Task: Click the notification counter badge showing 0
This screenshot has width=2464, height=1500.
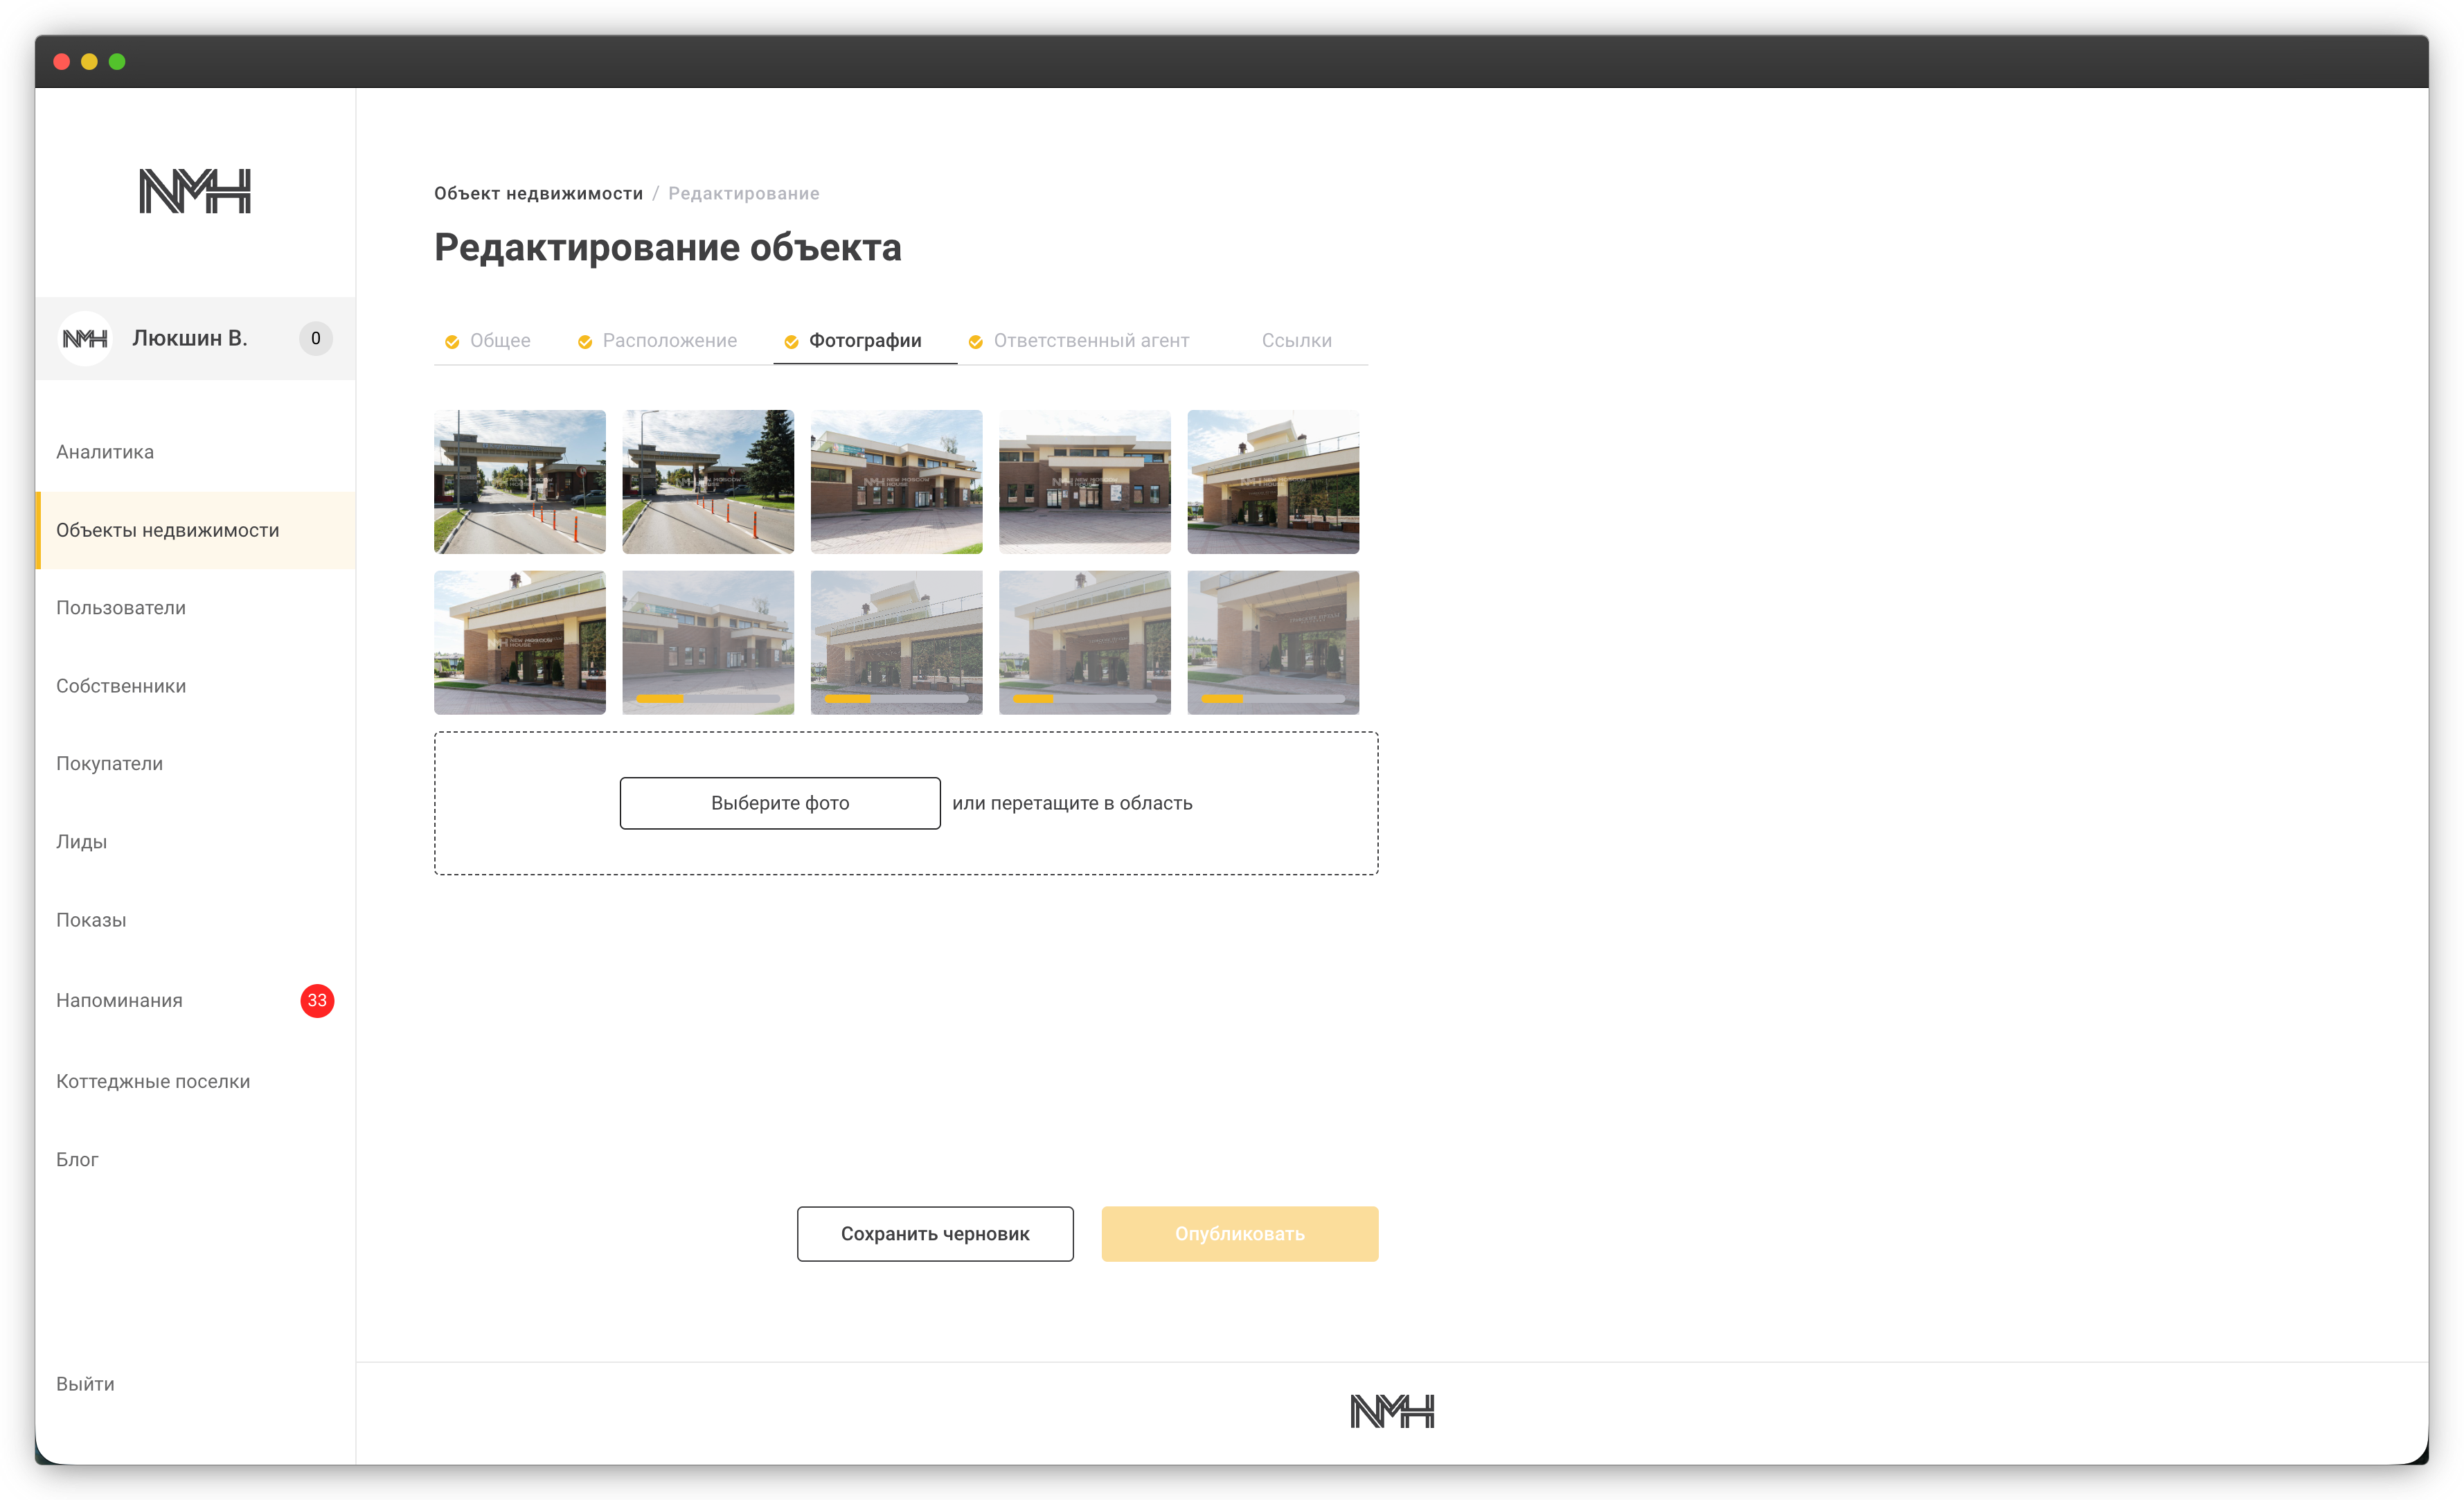Action: click(316, 339)
